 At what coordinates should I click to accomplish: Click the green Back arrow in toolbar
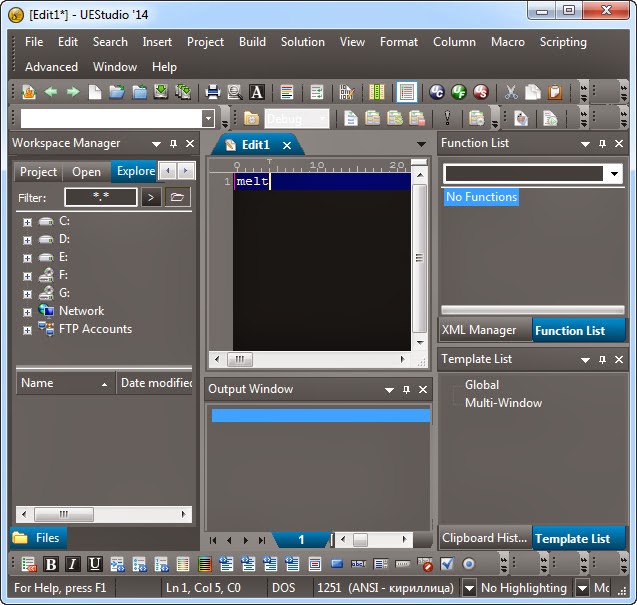coord(51,92)
